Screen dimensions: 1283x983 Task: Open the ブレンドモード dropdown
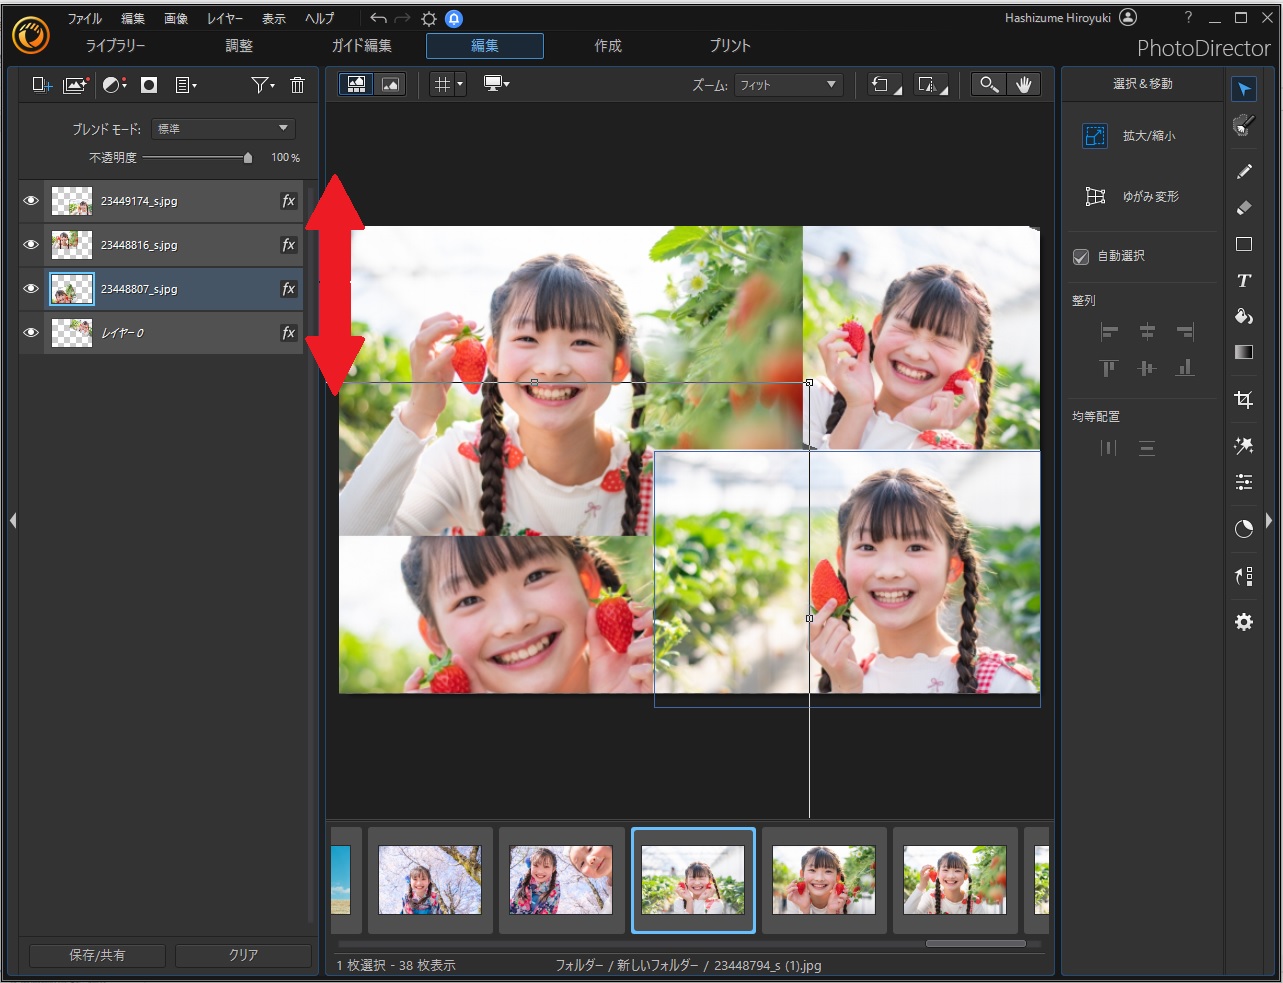(x=223, y=129)
